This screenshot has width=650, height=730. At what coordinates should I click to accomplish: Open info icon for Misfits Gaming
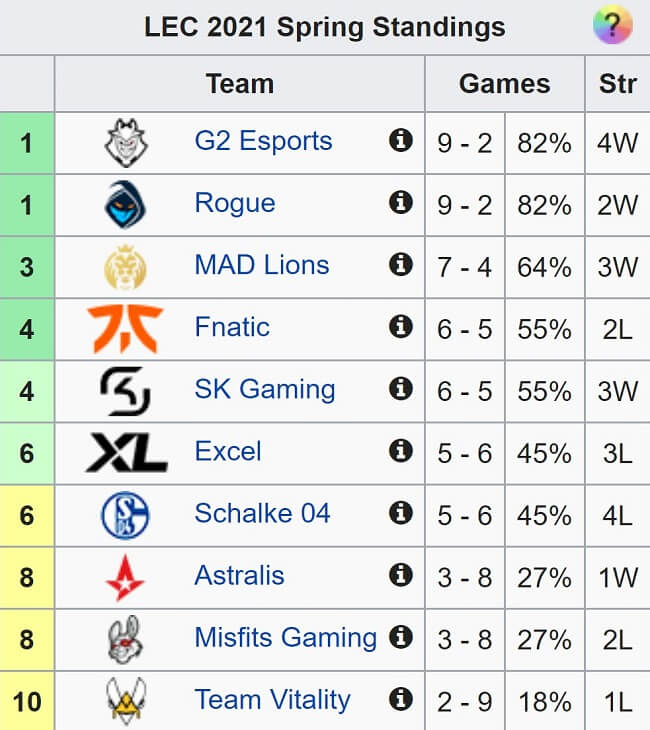point(401,637)
